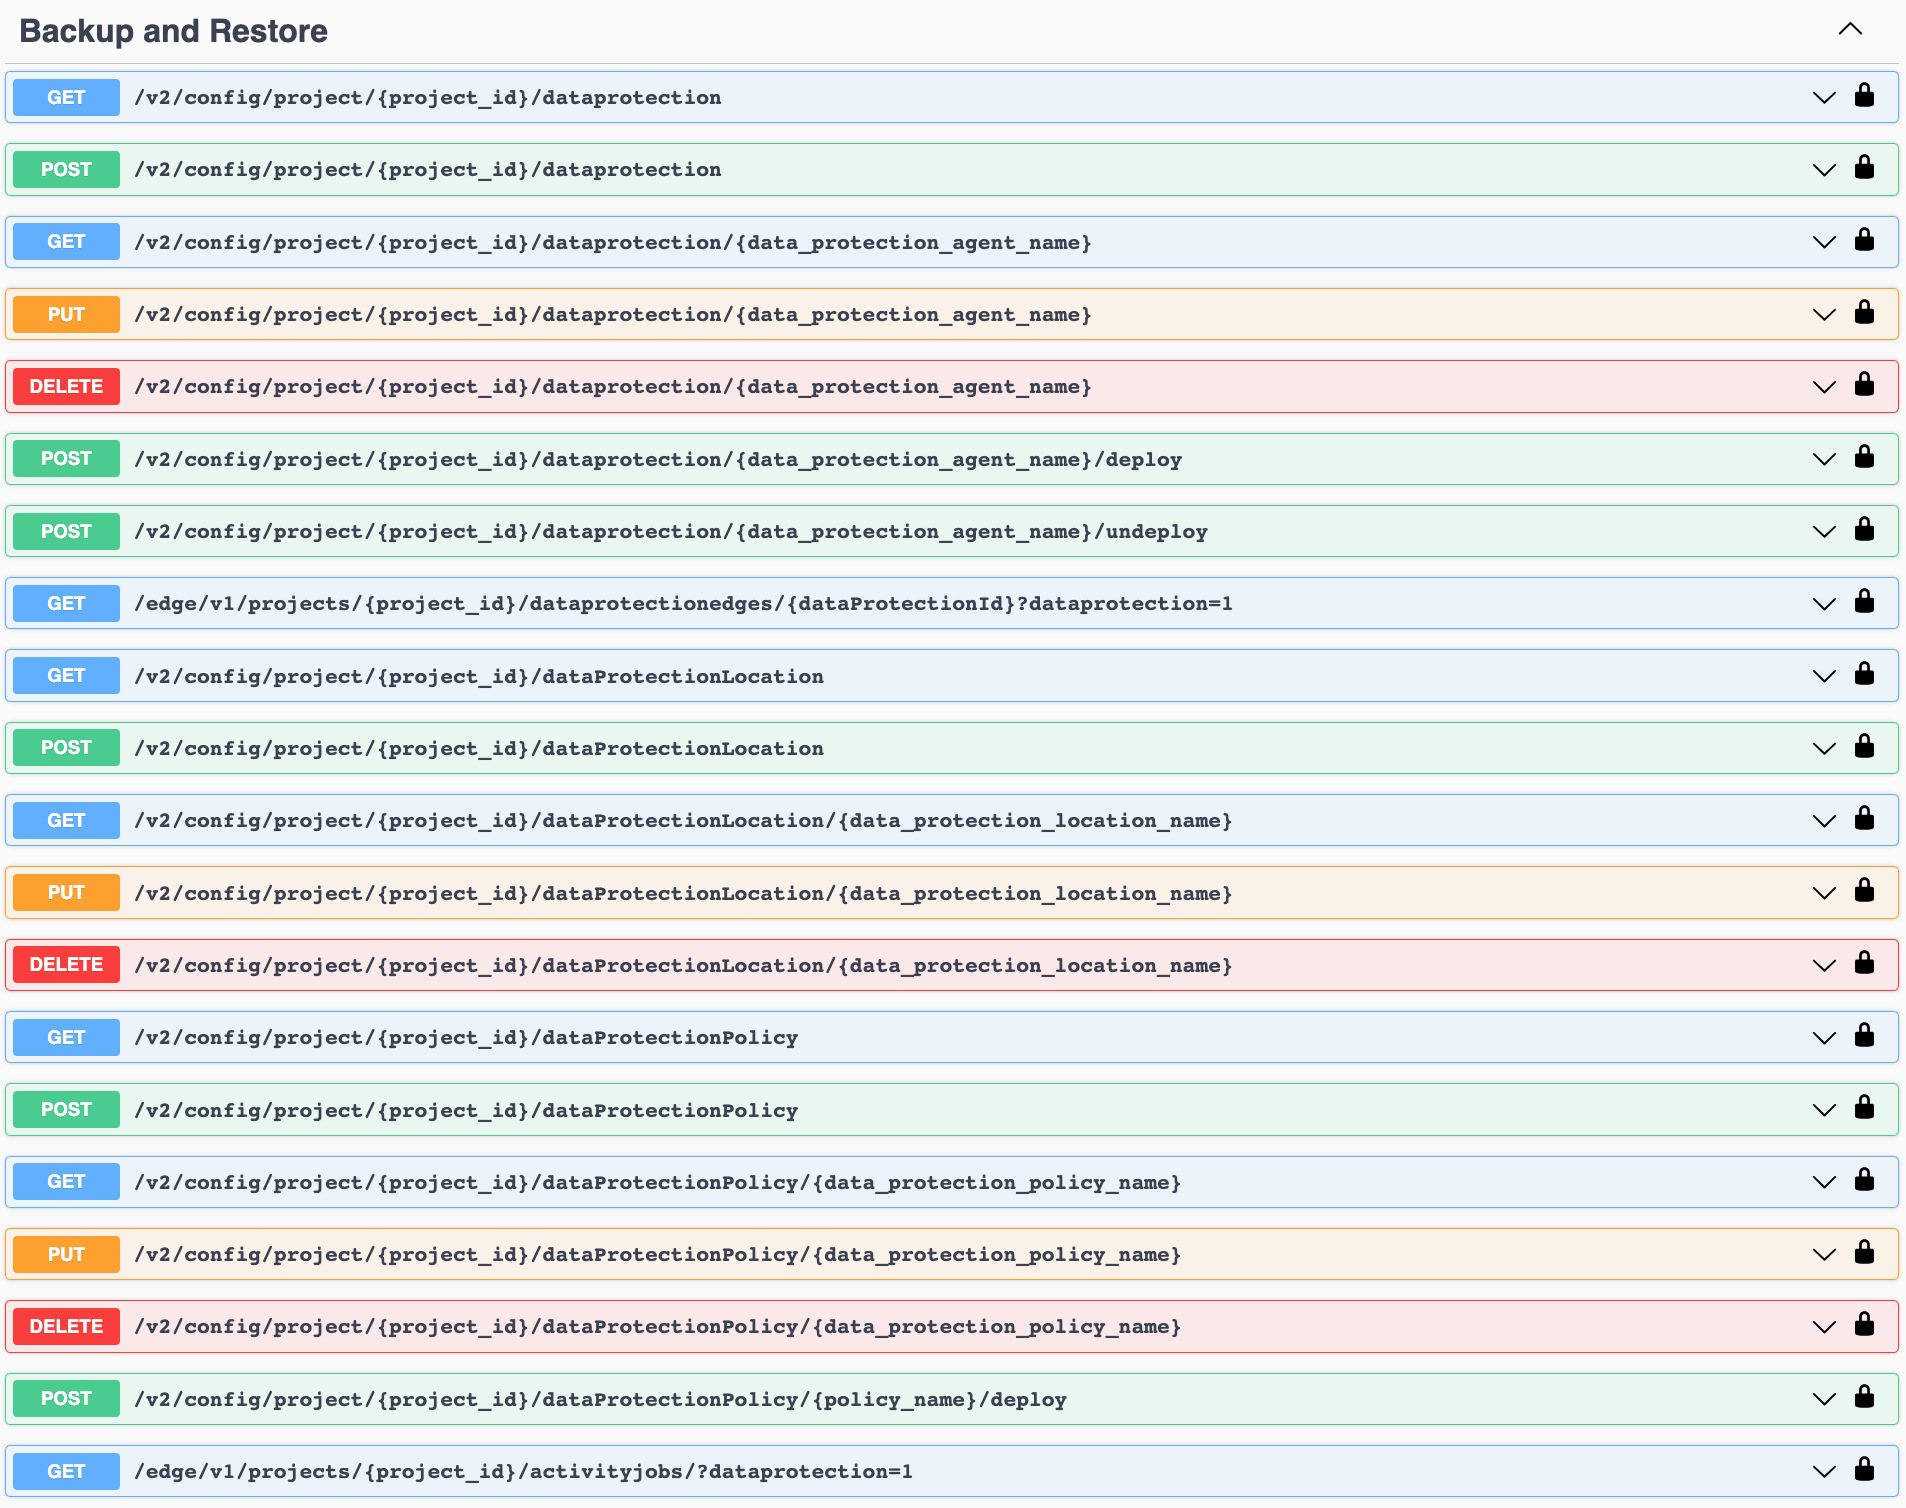This screenshot has width=1906, height=1508.
Task: Click lock on POST policy_name deploy row
Action: pyautogui.click(x=1864, y=1397)
